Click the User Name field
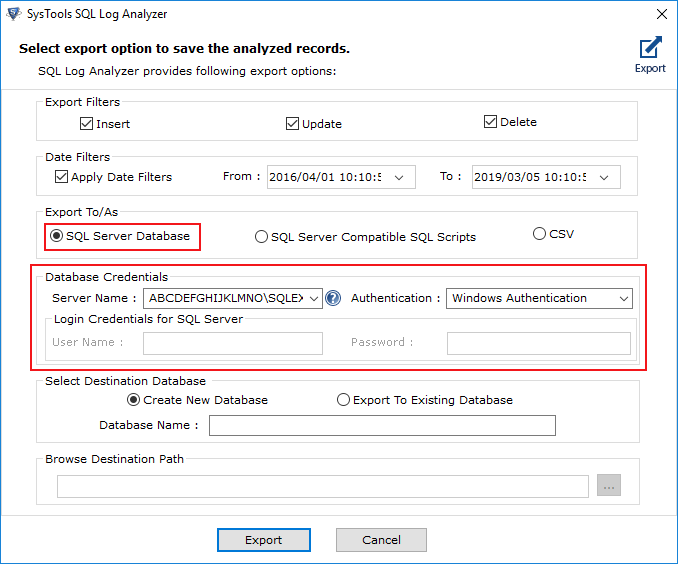This screenshot has height=564, width=679. click(x=233, y=344)
